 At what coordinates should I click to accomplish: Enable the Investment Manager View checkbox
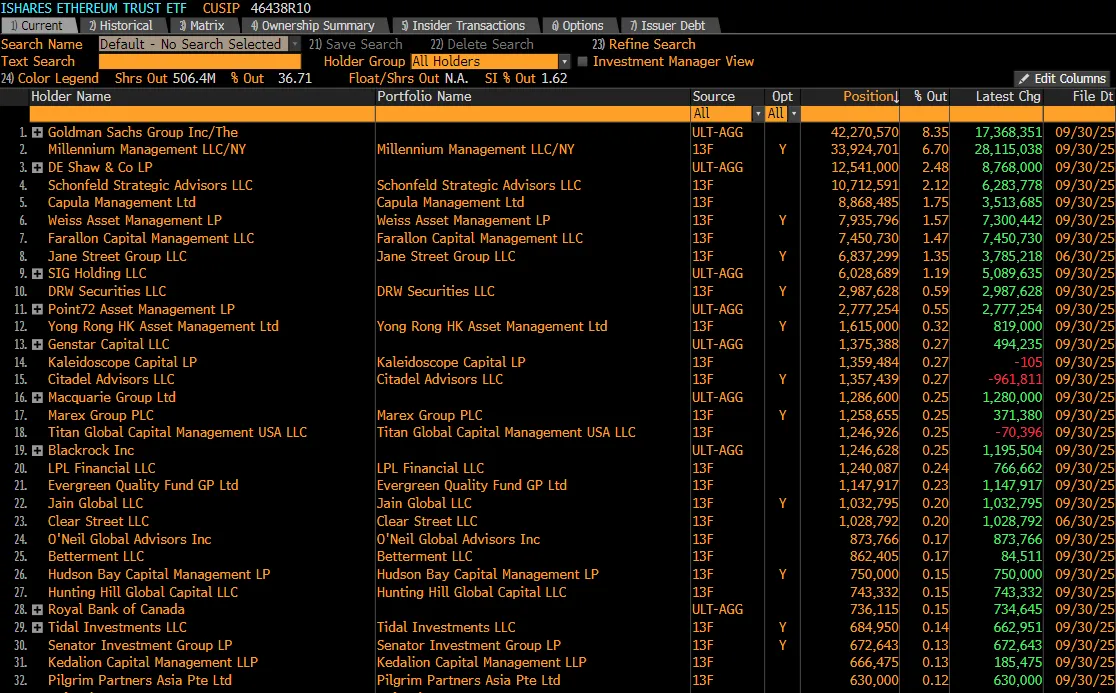(582, 62)
